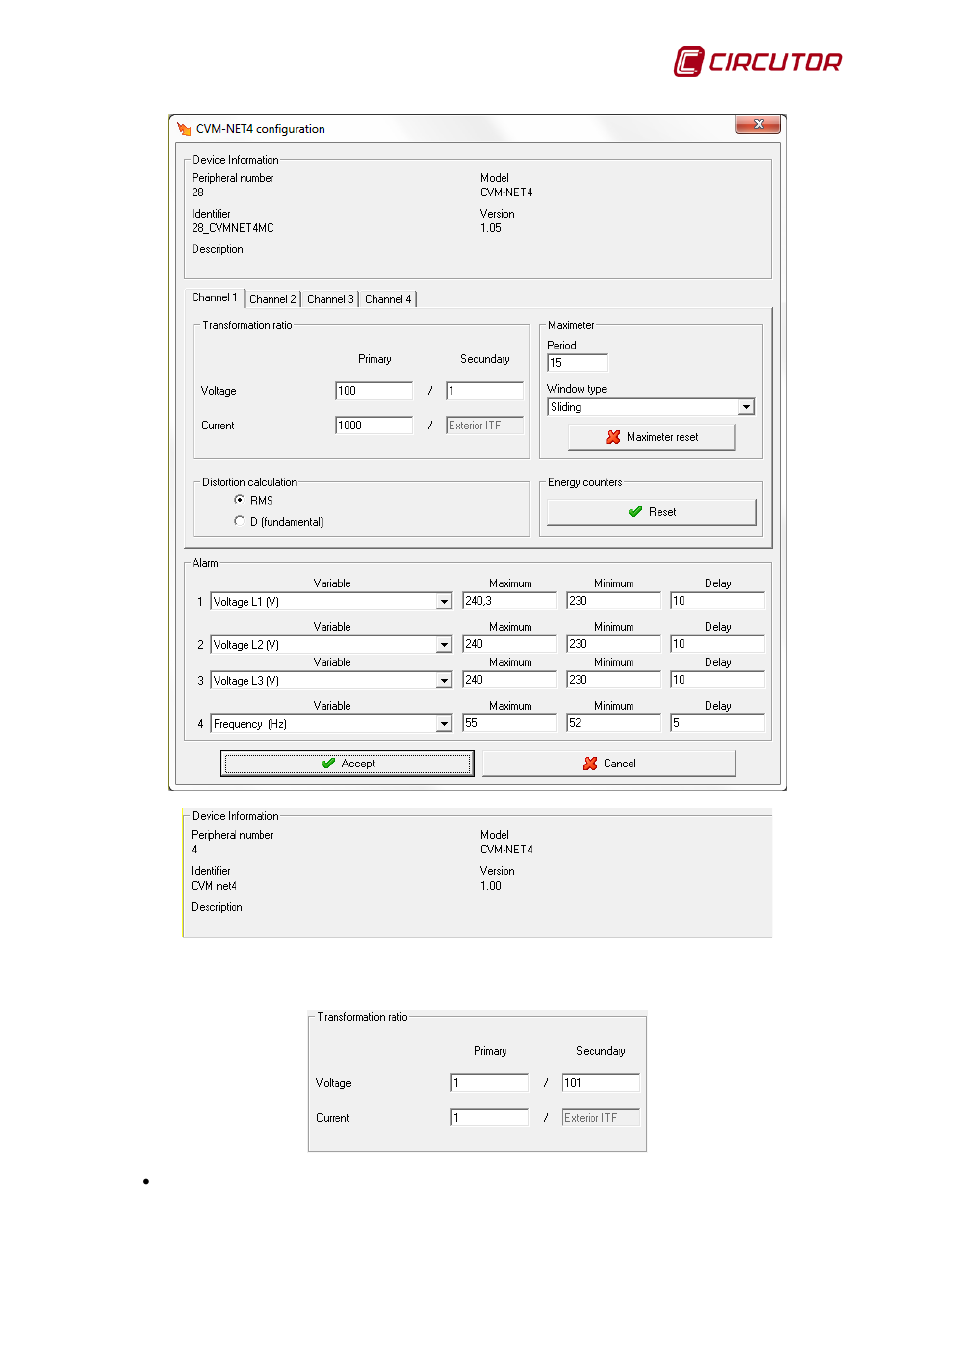Screen dimensions: 954x1350
Task: Click alarm 3 Maximum field
Action: [509, 680]
